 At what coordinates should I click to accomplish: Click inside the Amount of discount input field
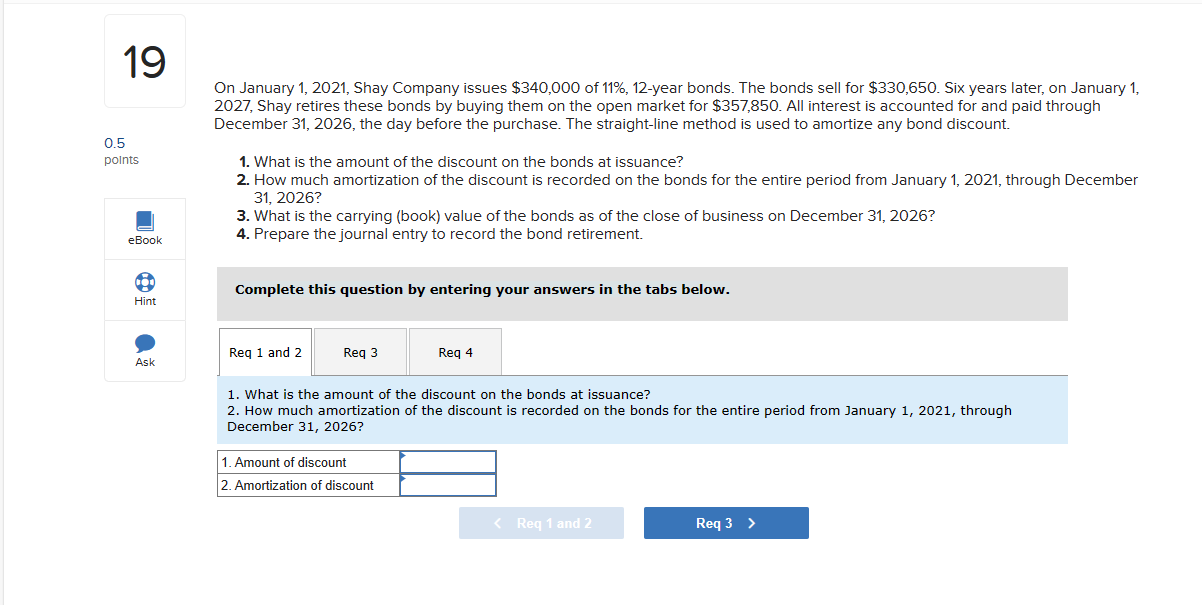(x=448, y=461)
